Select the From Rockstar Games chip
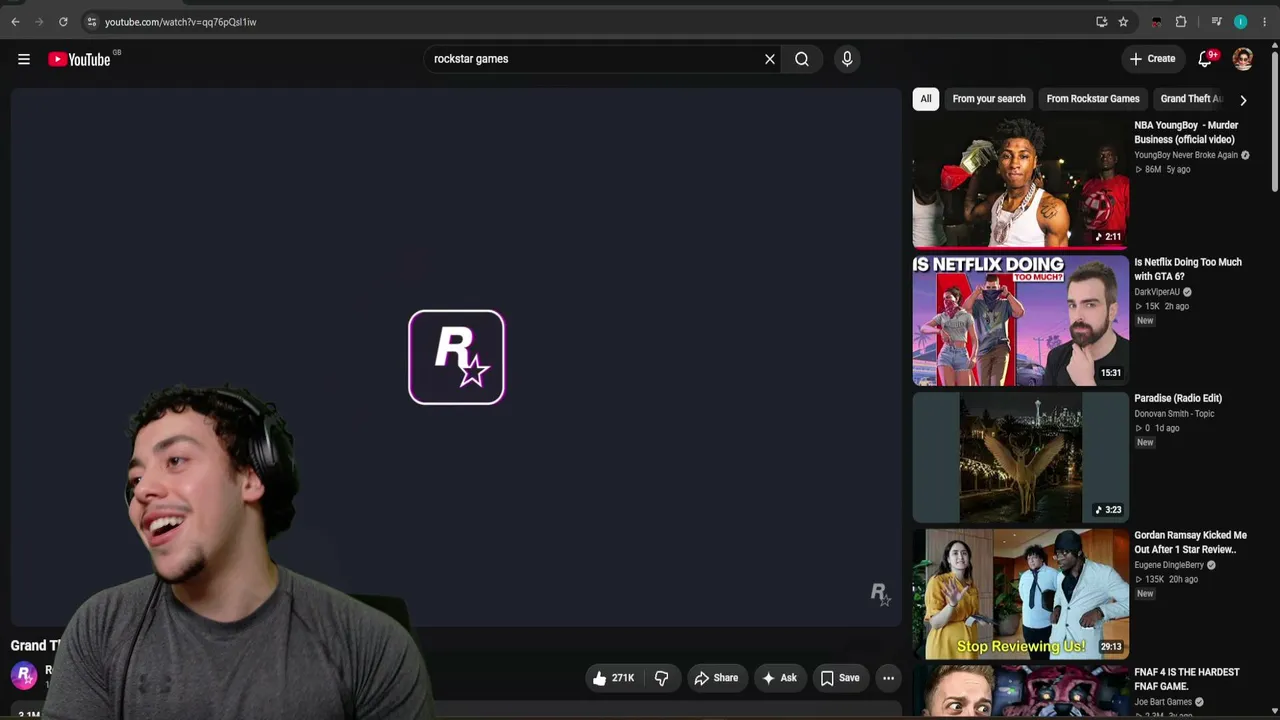This screenshot has width=1280, height=720. [1093, 99]
